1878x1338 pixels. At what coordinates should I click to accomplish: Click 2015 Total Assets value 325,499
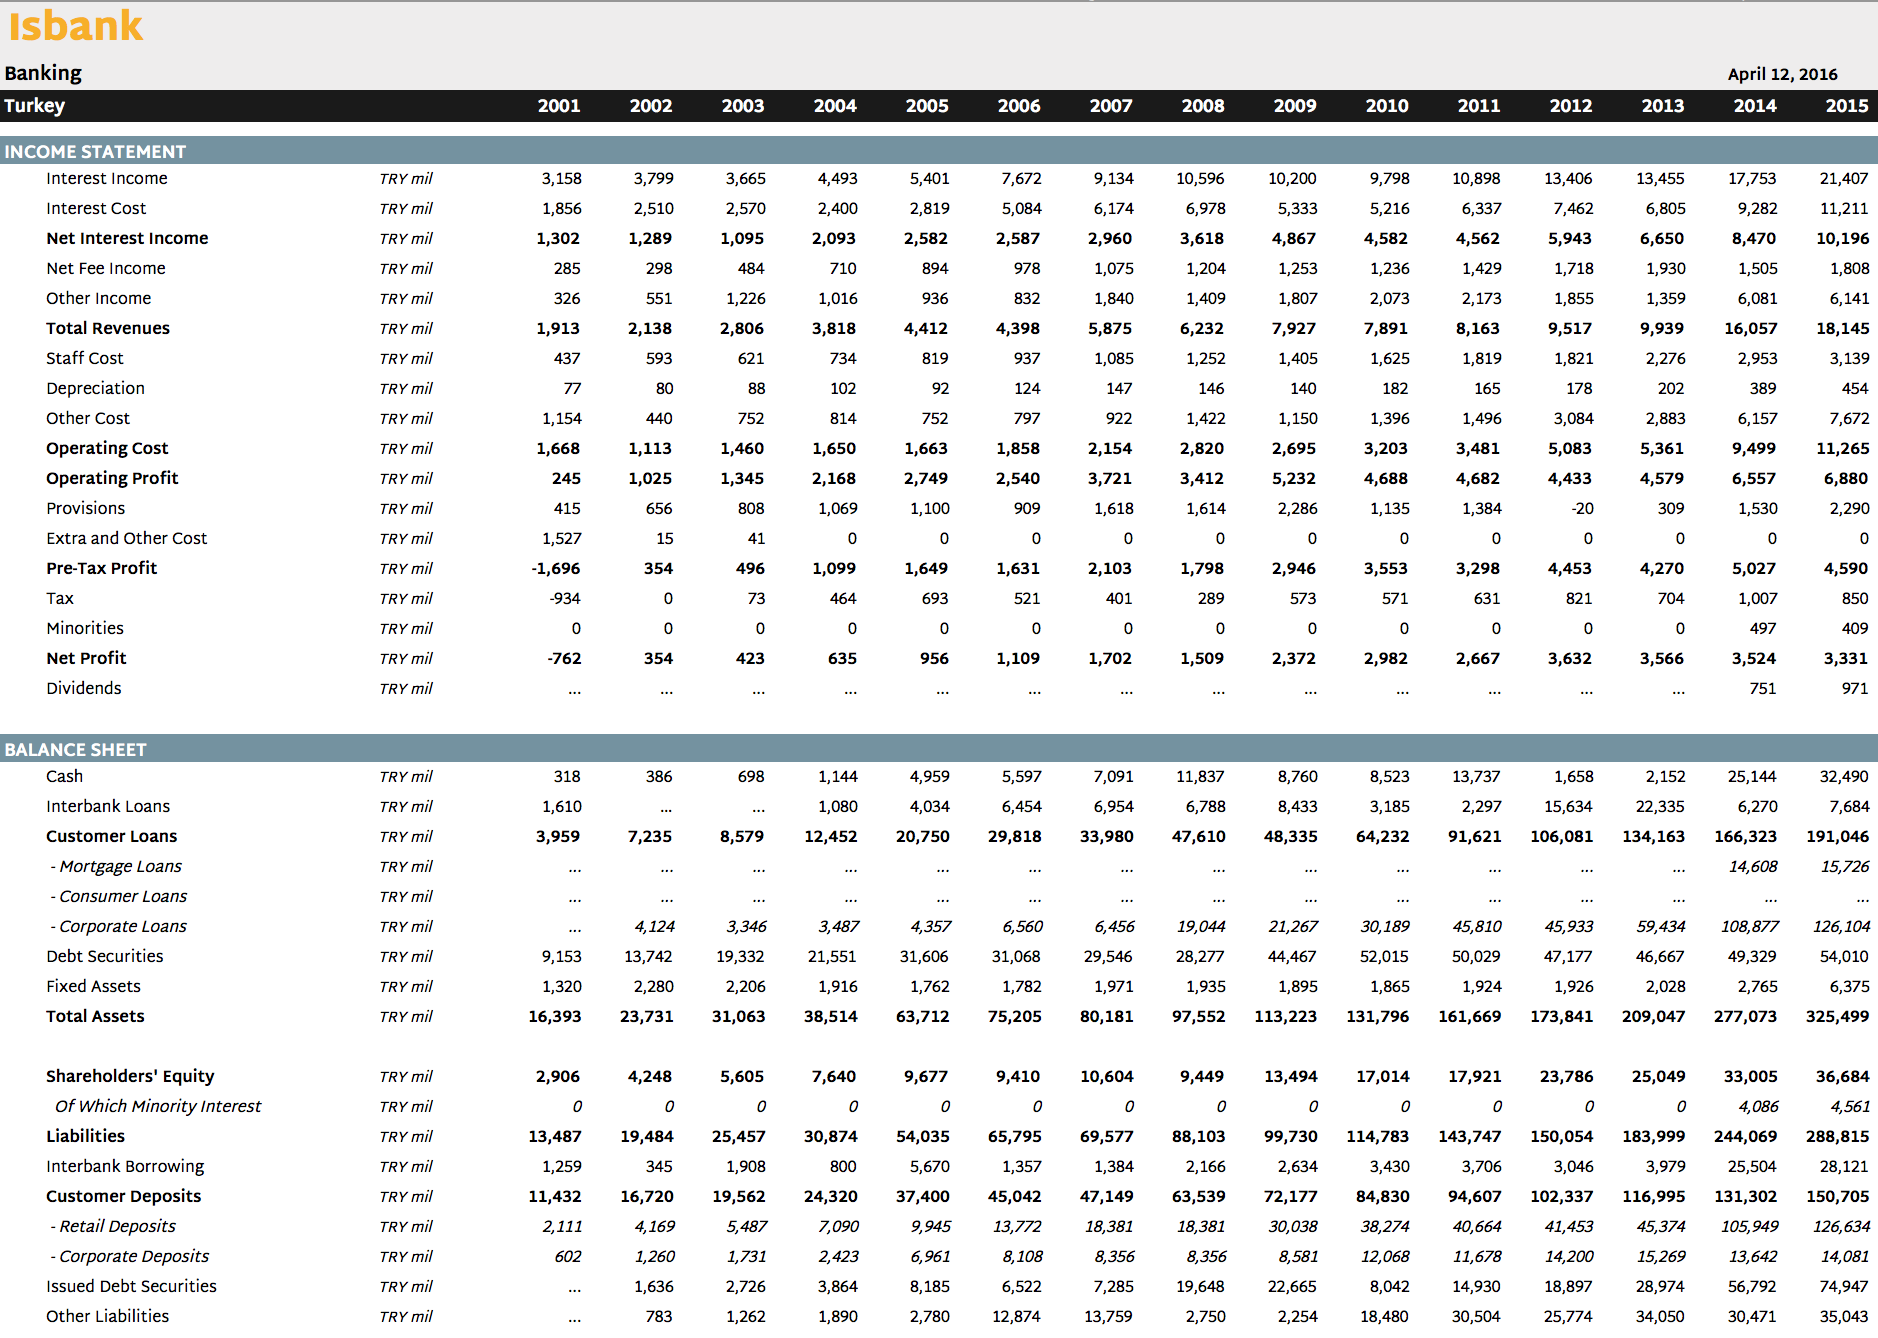tap(1838, 1016)
